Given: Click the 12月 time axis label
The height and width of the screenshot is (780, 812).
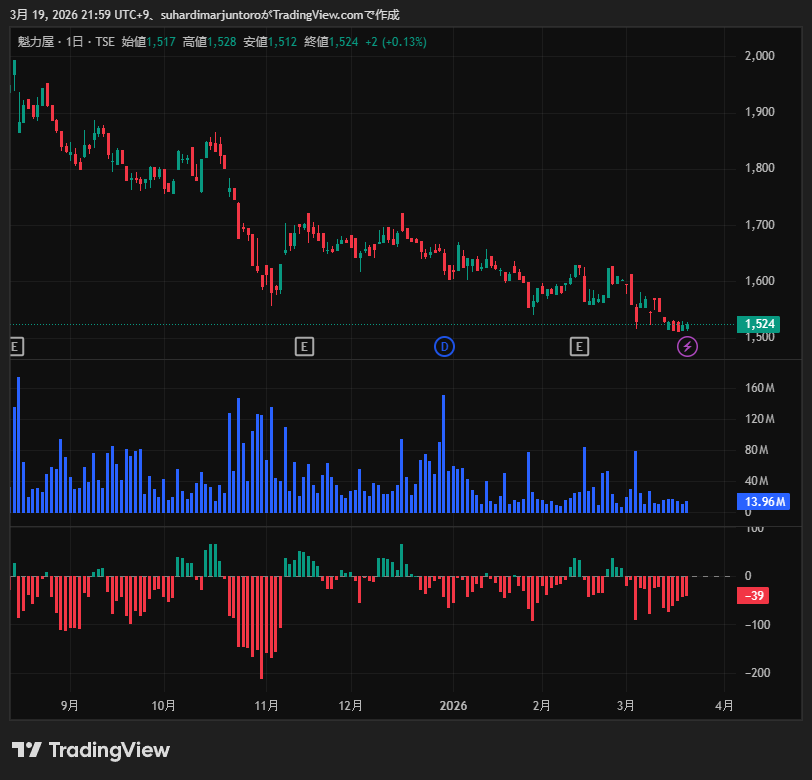Looking at the screenshot, I should pyautogui.click(x=351, y=706).
